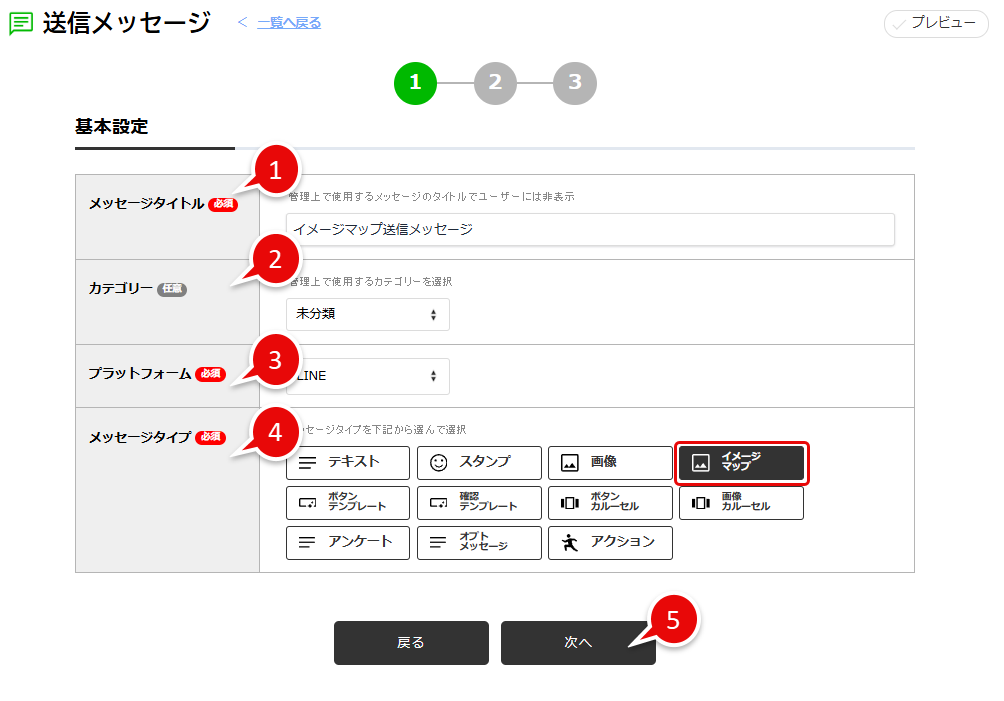Click step 2 in the progress stepper
This screenshot has width=1004, height=701.
click(495, 83)
